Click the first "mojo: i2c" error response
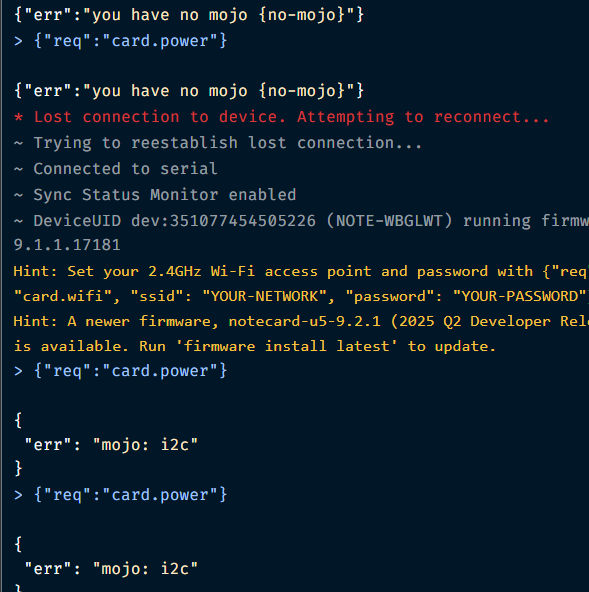The height and width of the screenshot is (592, 589). point(111,445)
